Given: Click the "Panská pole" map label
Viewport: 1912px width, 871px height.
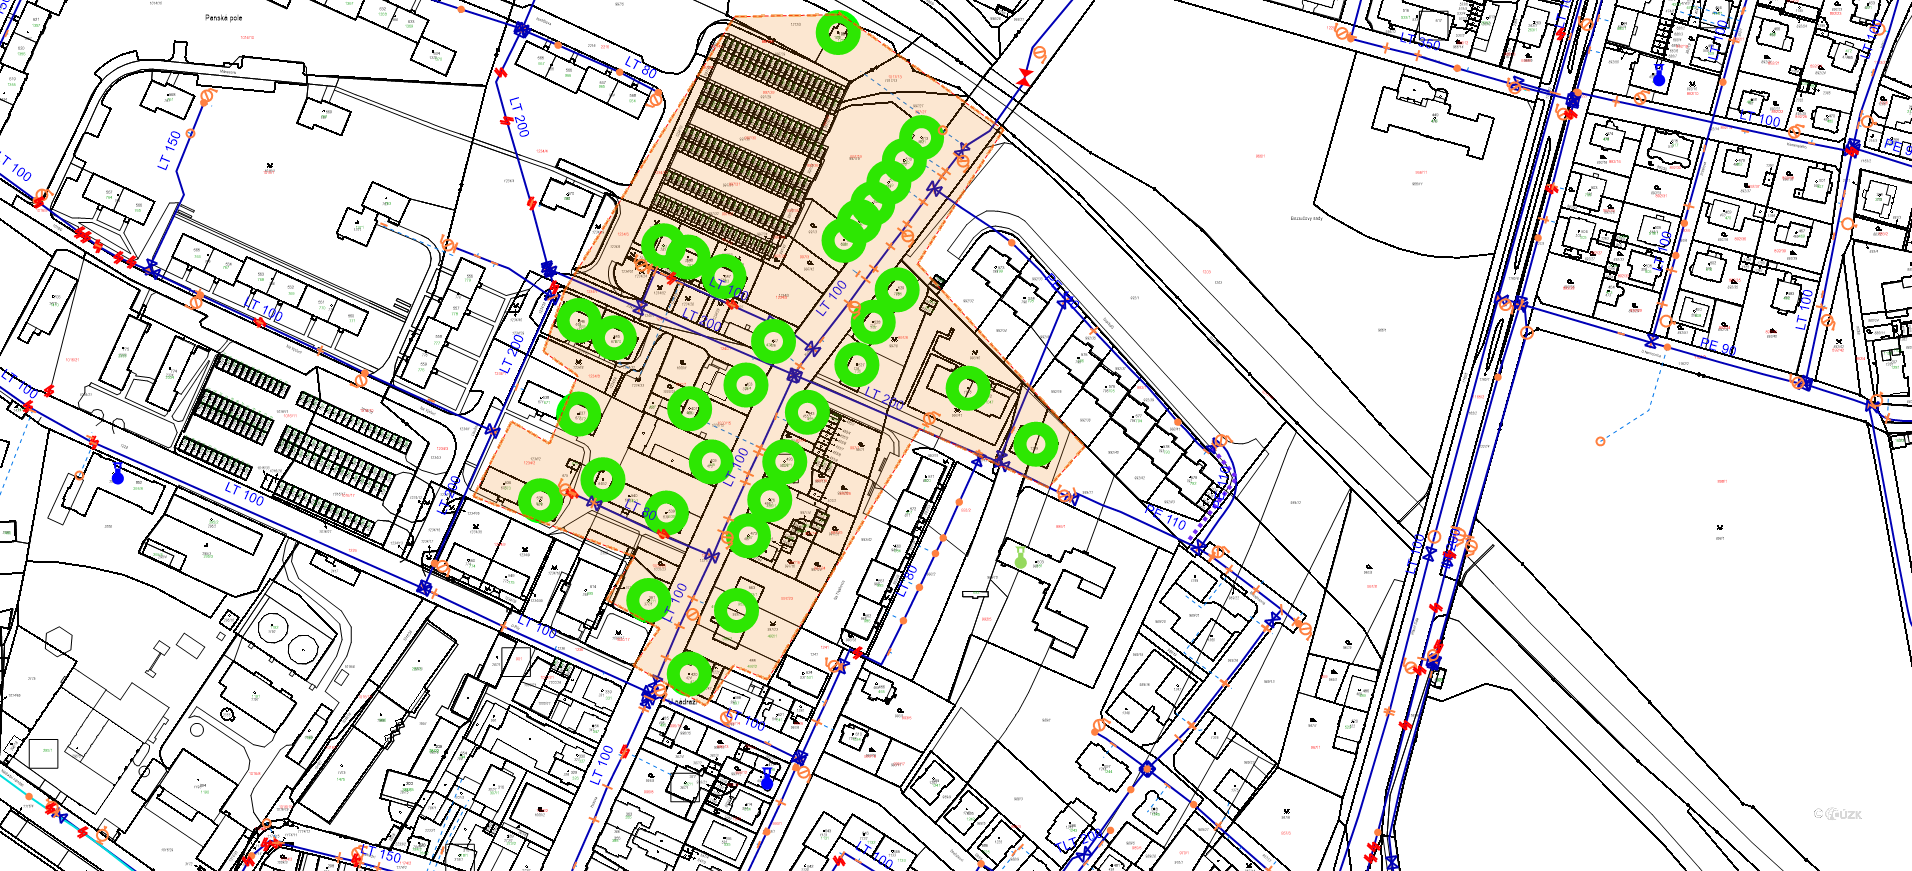Looking at the screenshot, I should click(224, 18).
